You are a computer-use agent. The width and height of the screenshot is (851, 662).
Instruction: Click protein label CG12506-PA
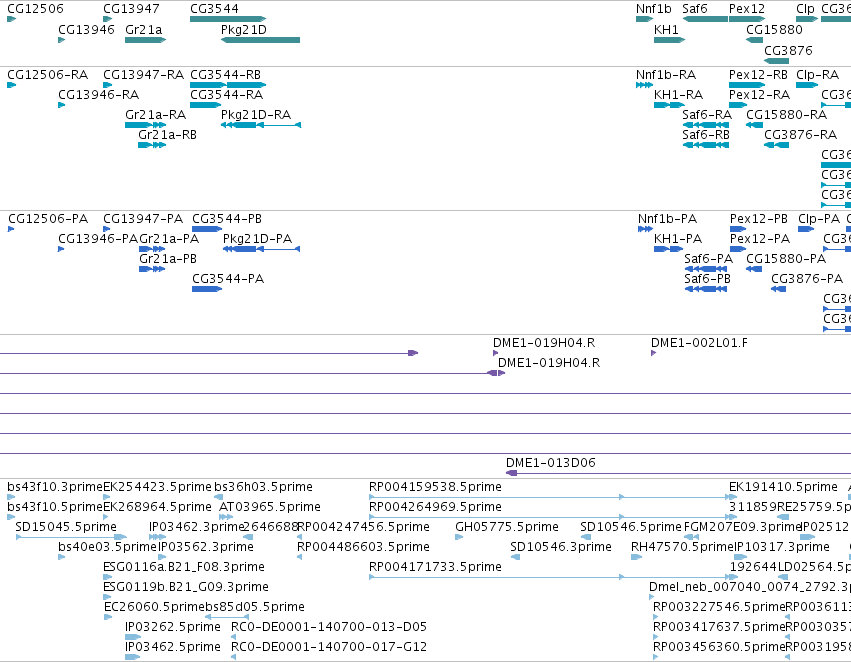tap(48, 219)
